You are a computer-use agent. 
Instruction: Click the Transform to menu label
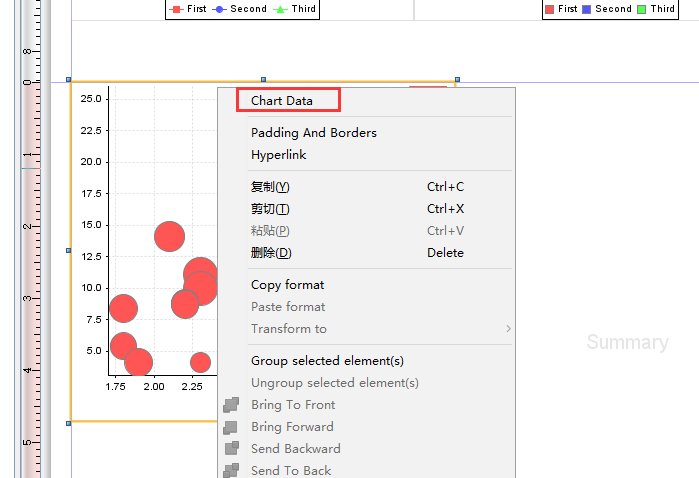click(x=289, y=329)
